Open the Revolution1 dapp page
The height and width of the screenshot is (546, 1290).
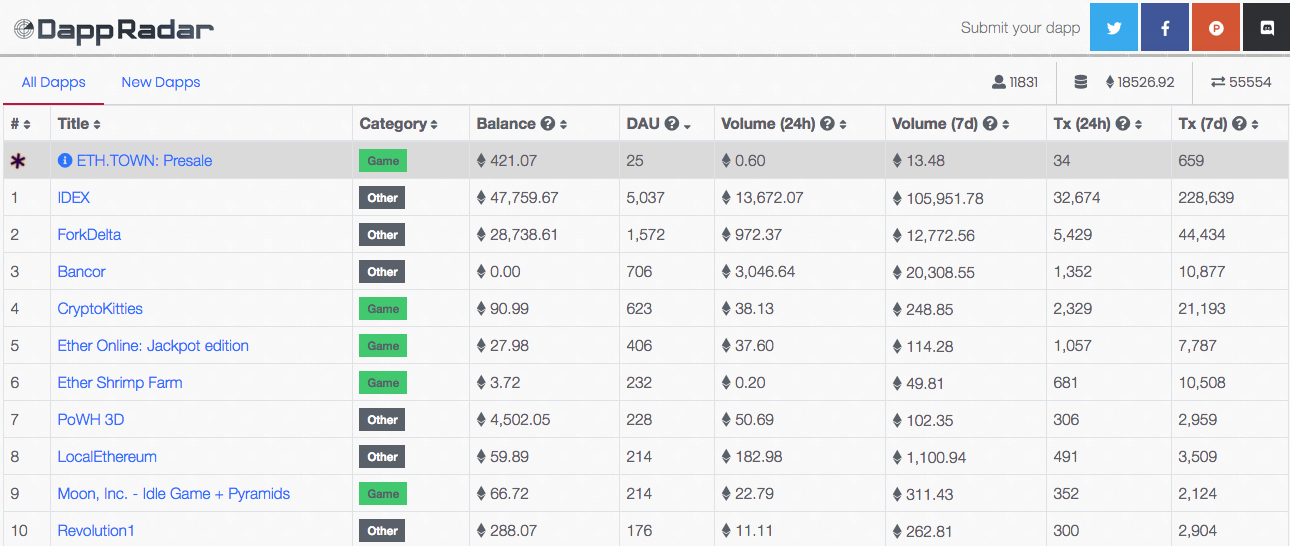(x=96, y=530)
